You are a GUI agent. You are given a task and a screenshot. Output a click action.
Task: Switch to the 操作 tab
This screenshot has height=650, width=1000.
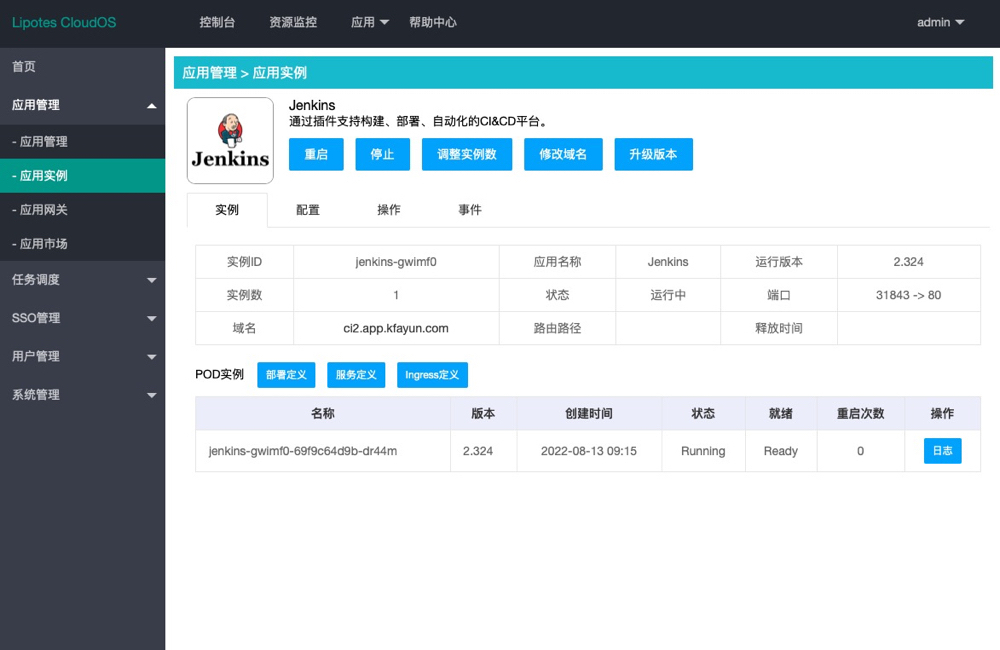tap(388, 210)
